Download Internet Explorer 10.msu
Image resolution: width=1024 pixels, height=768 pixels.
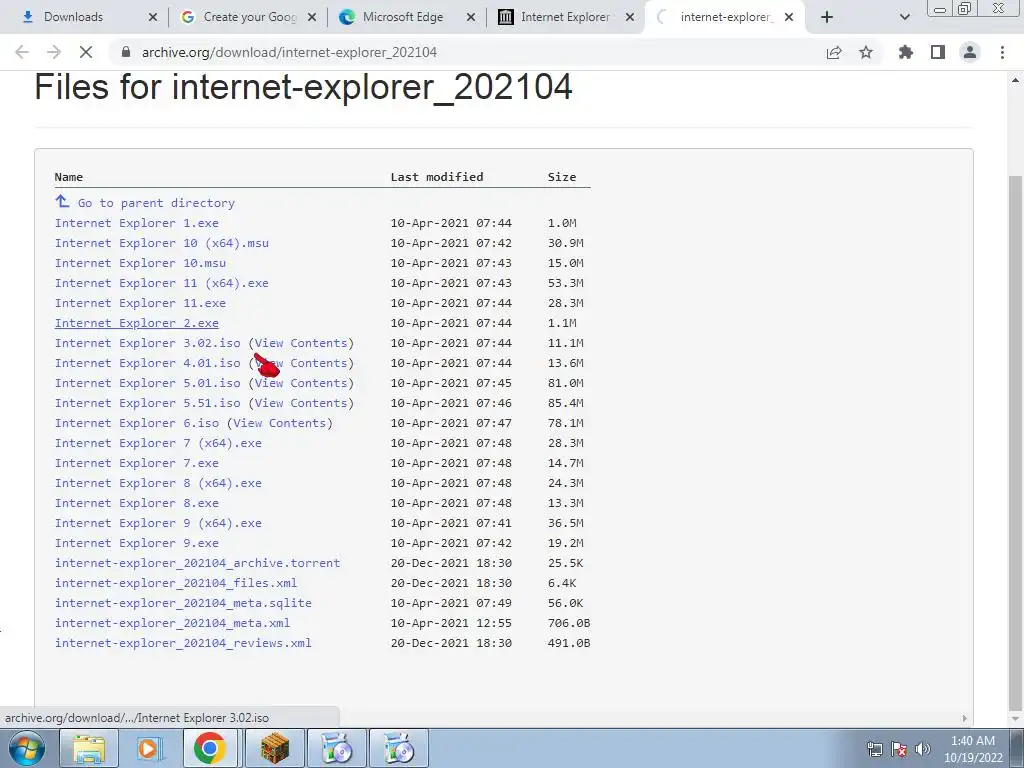pos(140,263)
